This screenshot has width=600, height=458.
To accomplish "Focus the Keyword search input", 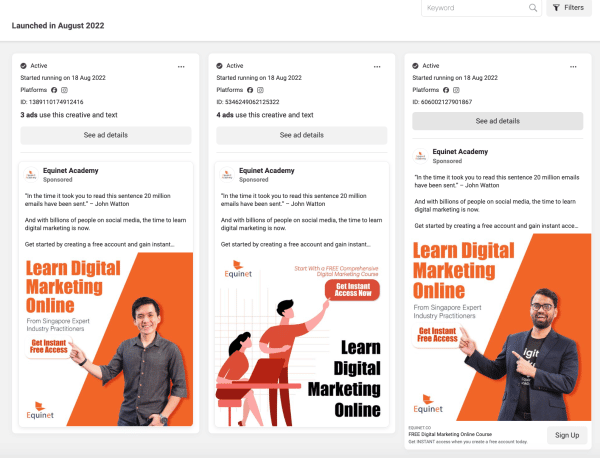I will [481, 8].
